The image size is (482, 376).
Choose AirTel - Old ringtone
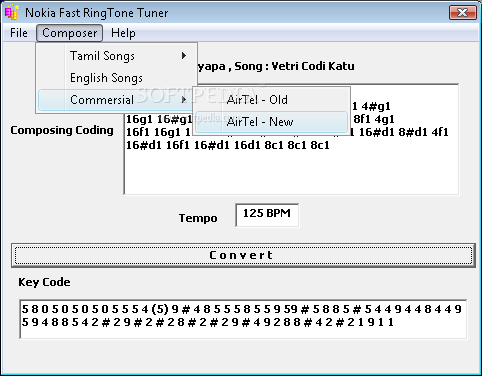pos(271,100)
